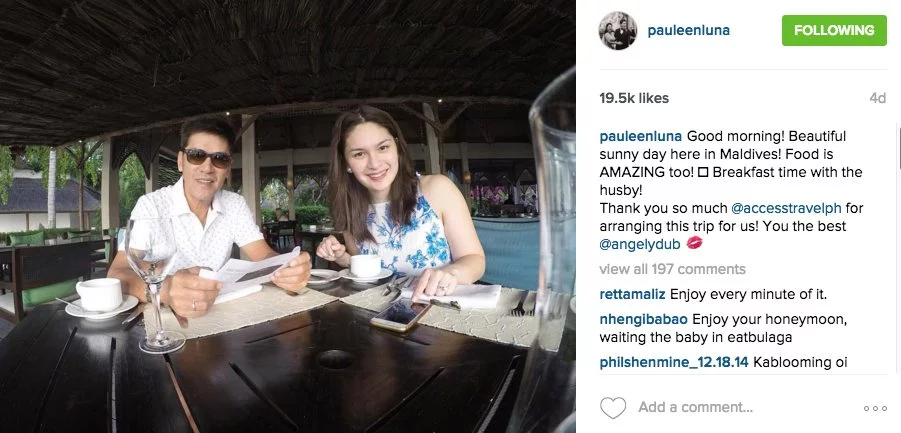
Task: Open the @angelydub mention
Action: point(640,244)
